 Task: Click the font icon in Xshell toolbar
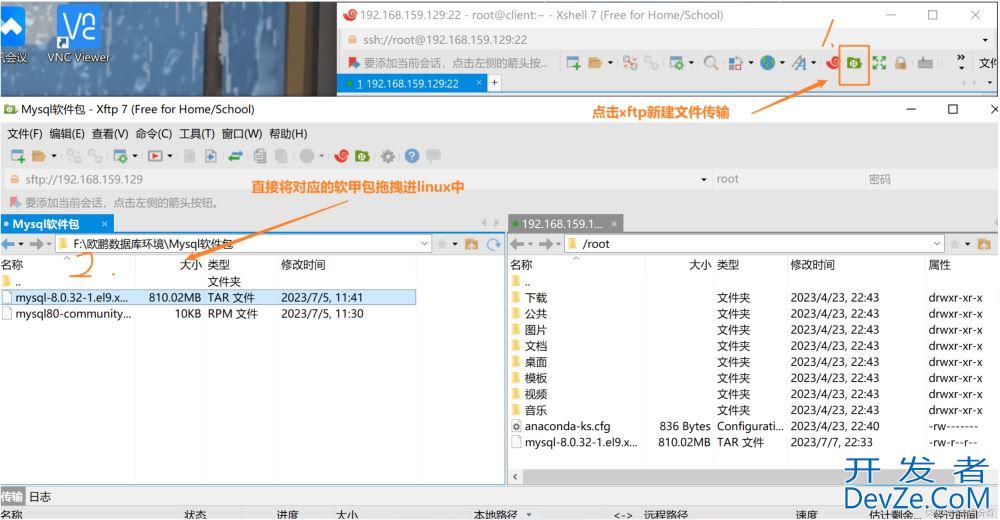tap(798, 63)
